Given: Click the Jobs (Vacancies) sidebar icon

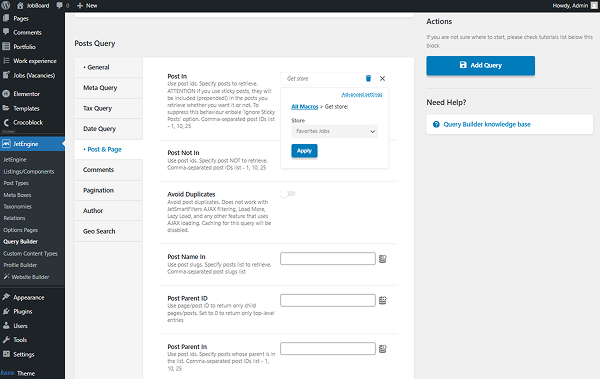Looking at the screenshot, I should tap(6, 75).
